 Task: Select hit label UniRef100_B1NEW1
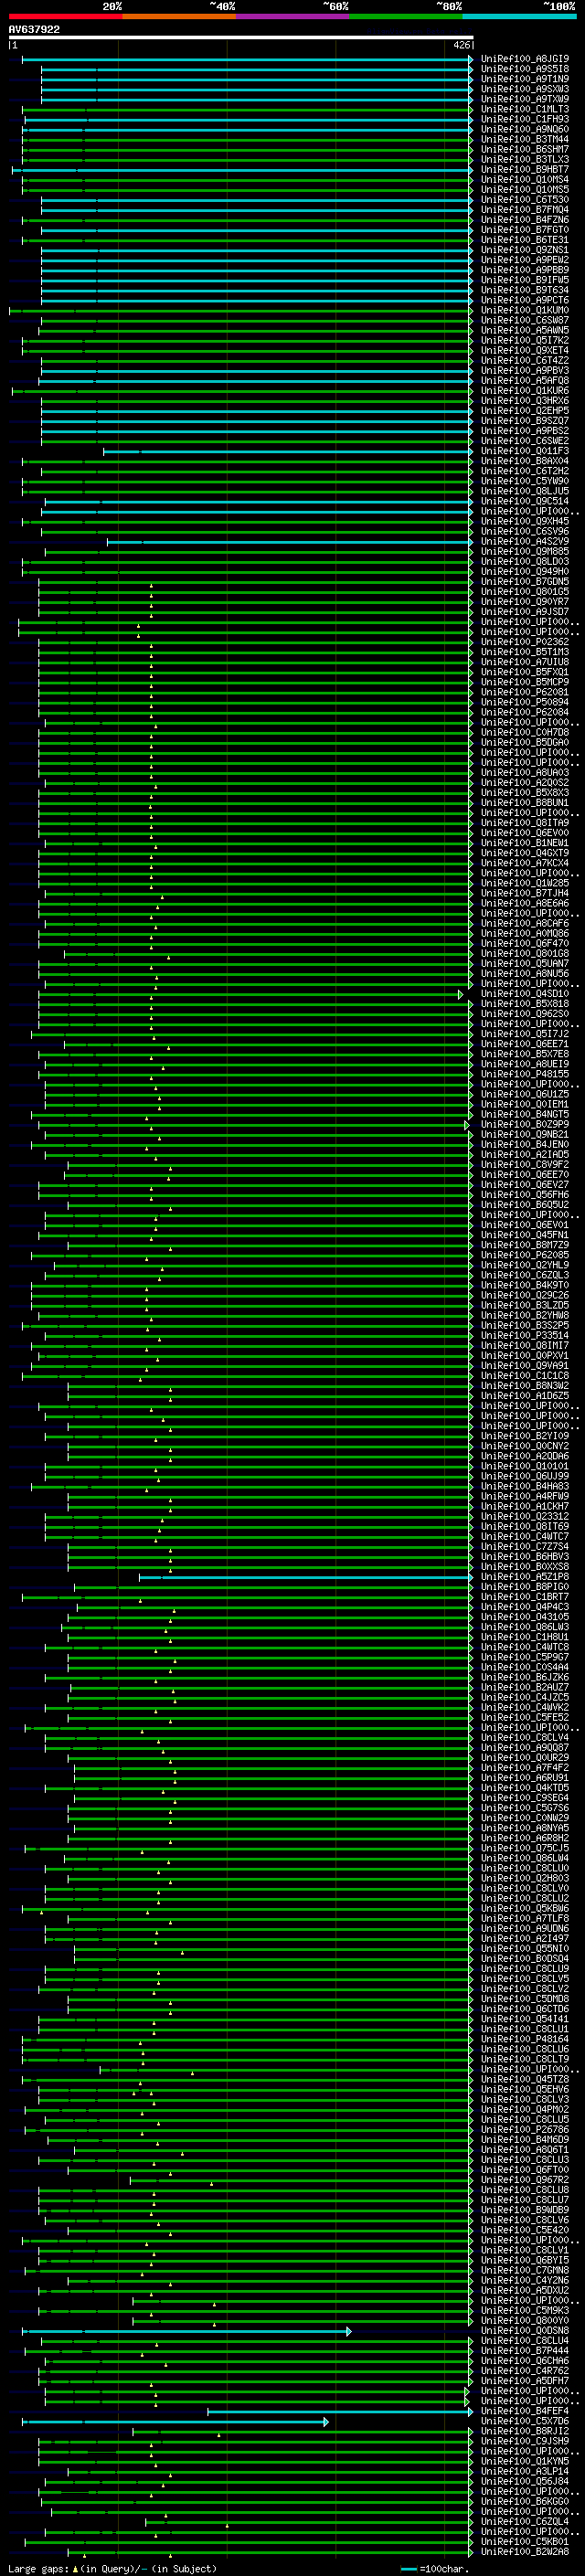pos(524,843)
